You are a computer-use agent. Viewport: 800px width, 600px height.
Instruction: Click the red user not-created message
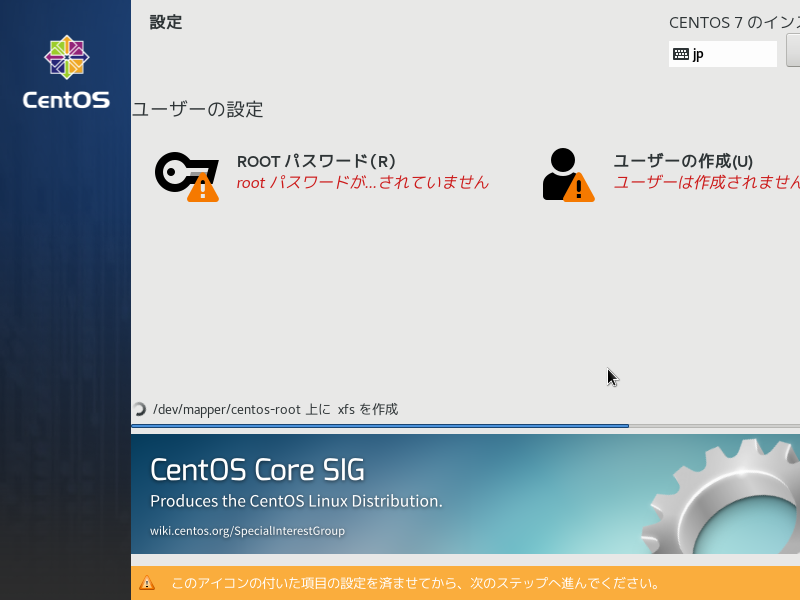(706, 183)
